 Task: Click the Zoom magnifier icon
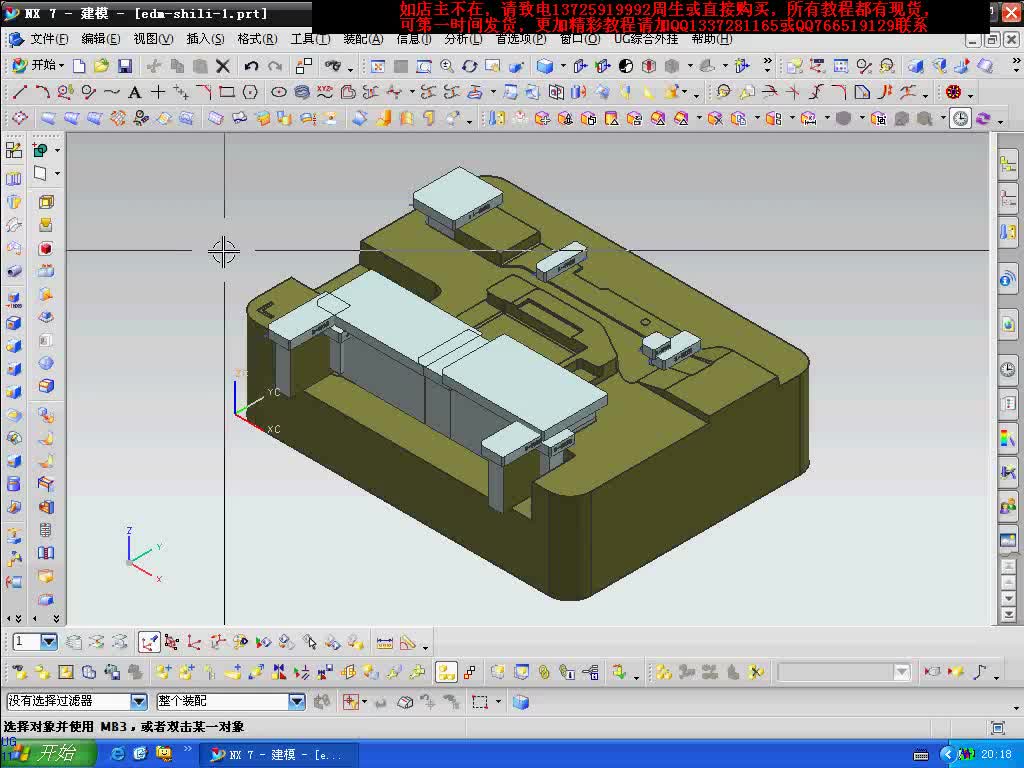coord(447,66)
